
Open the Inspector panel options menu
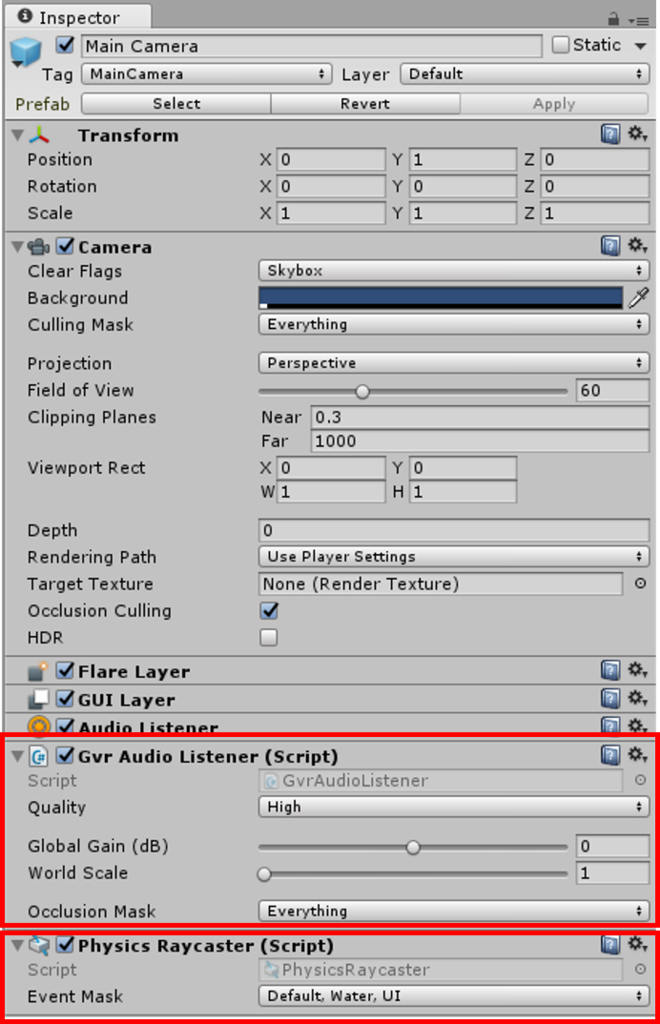click(638, 20)
